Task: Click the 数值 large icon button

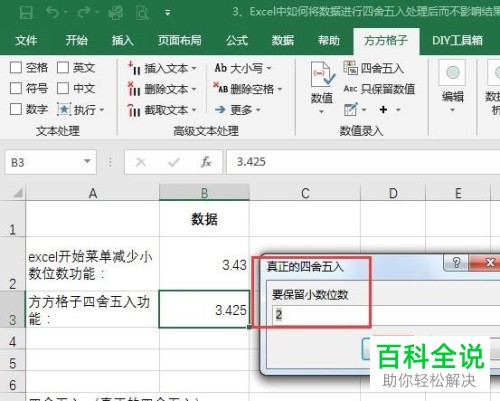Action: tap(322, 87)
